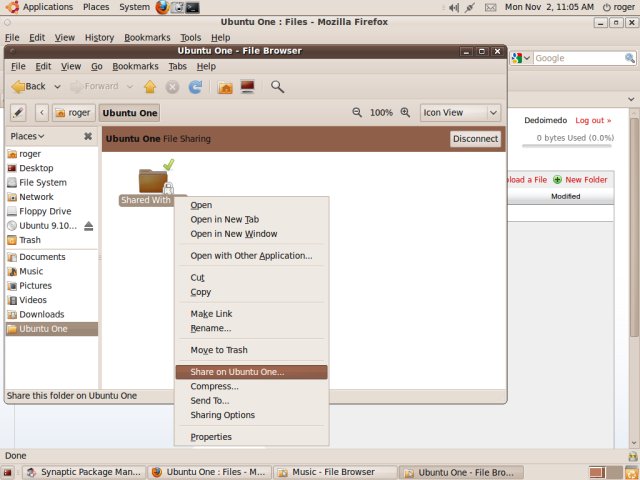The width and height of the screenshot is (640, 480).
Task: Click the path bar left scroll arrow
Action: [x=42, y=113]
